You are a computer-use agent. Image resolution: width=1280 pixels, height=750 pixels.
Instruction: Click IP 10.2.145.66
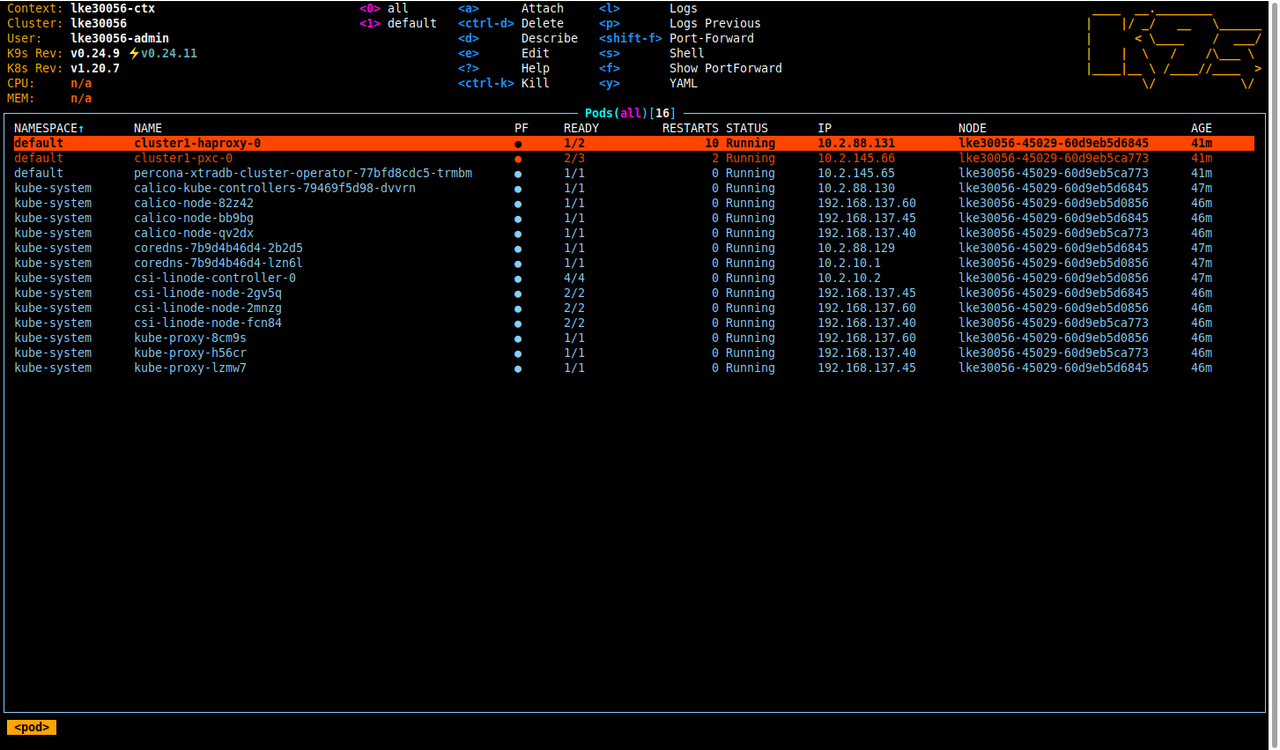click(856, 158)
